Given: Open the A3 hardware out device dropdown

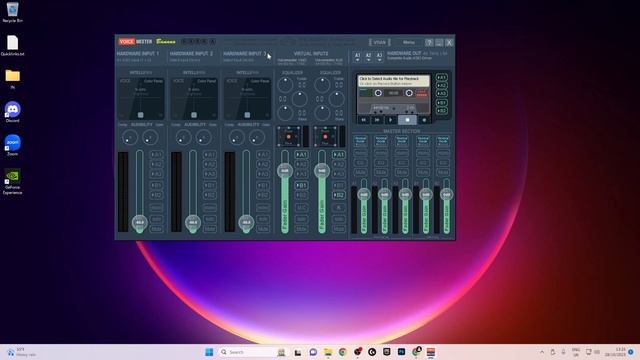Looking at the screenshot, I should 380,57.
